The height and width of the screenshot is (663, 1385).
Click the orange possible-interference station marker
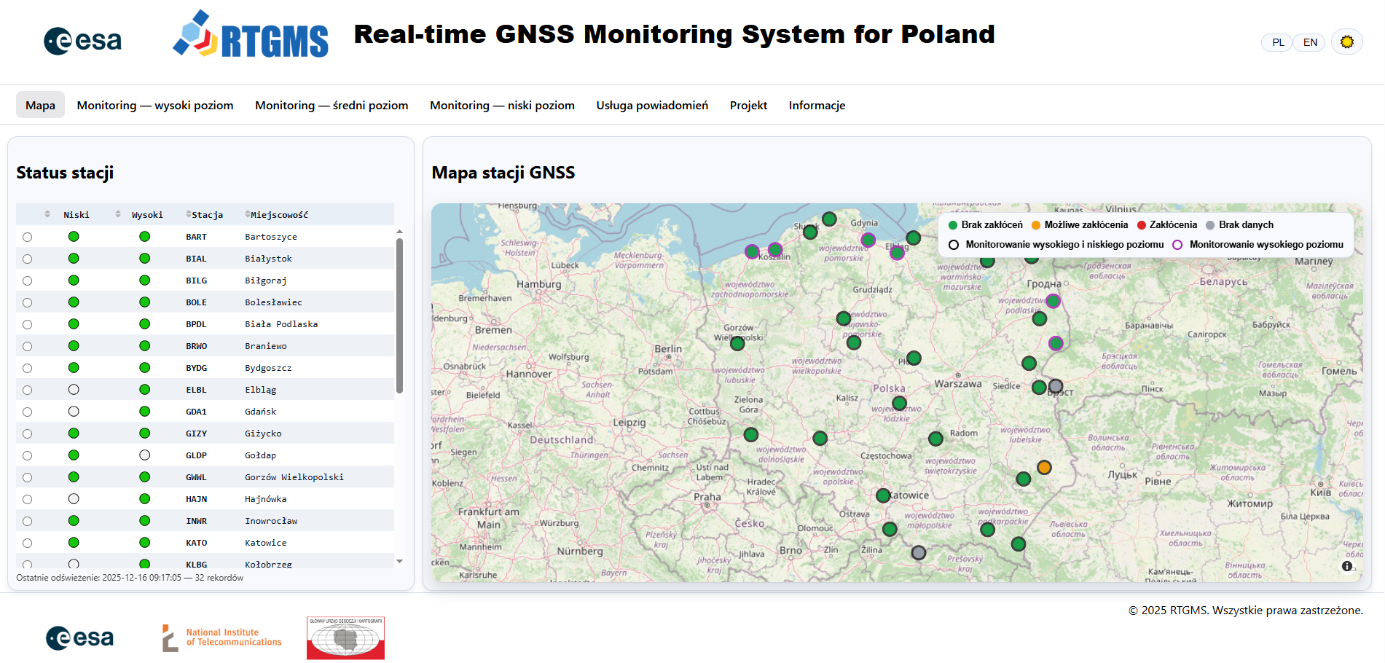(1044, 467)
